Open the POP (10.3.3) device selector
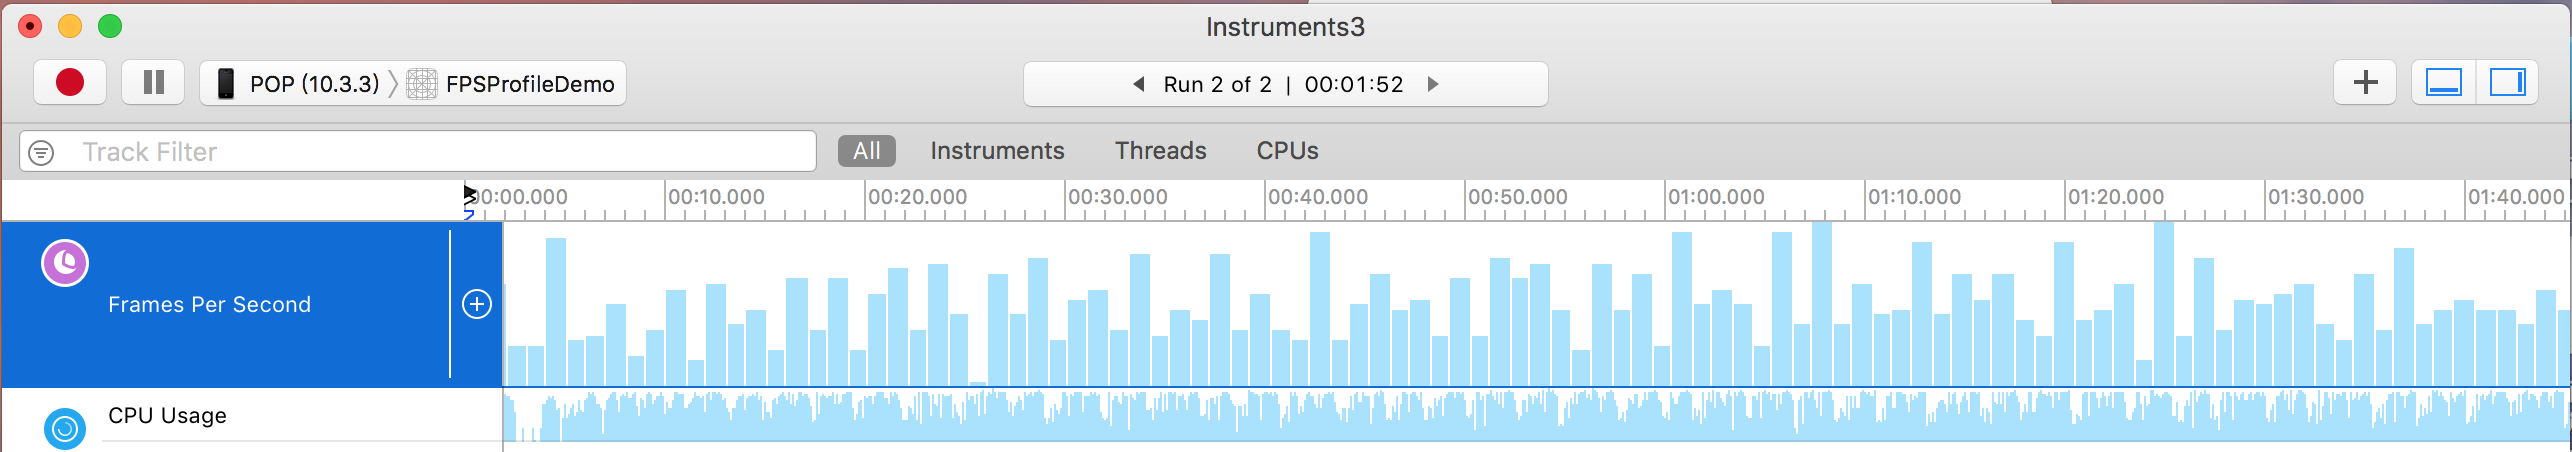Image resolution: width=2572 pixels, height=452 pixels. [298, 84]
